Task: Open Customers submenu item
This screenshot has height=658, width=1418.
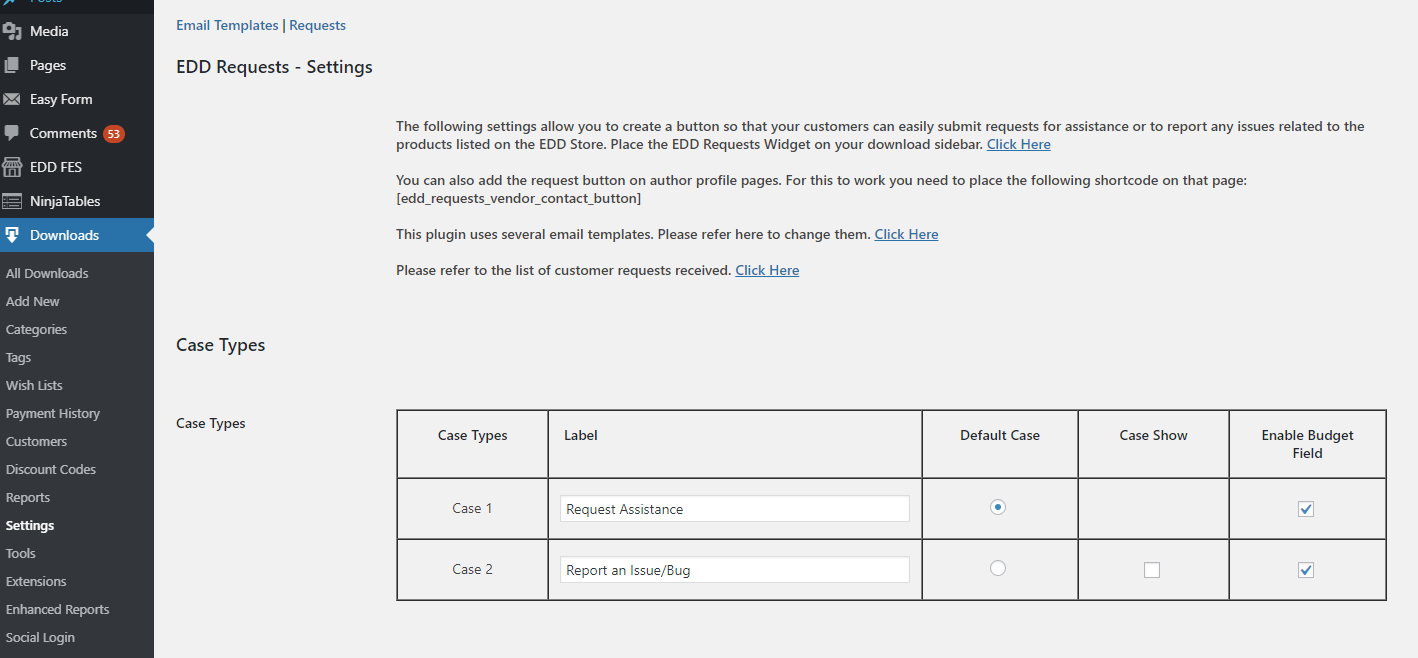Action: [37, 441]
